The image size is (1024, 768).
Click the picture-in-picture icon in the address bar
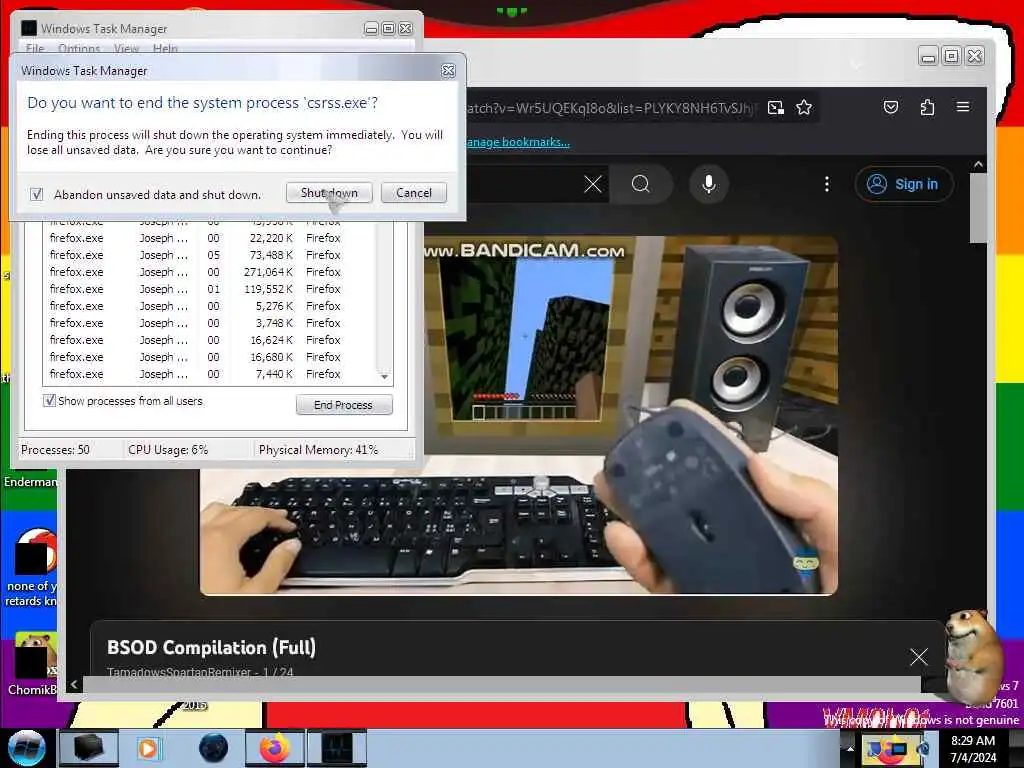pos(775,108)
